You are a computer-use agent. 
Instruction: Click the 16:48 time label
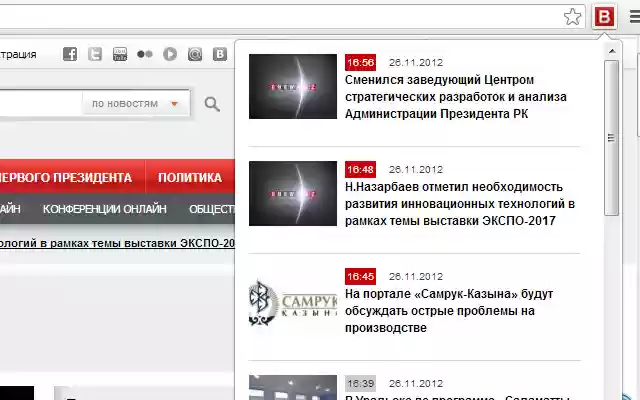[360, 169]
